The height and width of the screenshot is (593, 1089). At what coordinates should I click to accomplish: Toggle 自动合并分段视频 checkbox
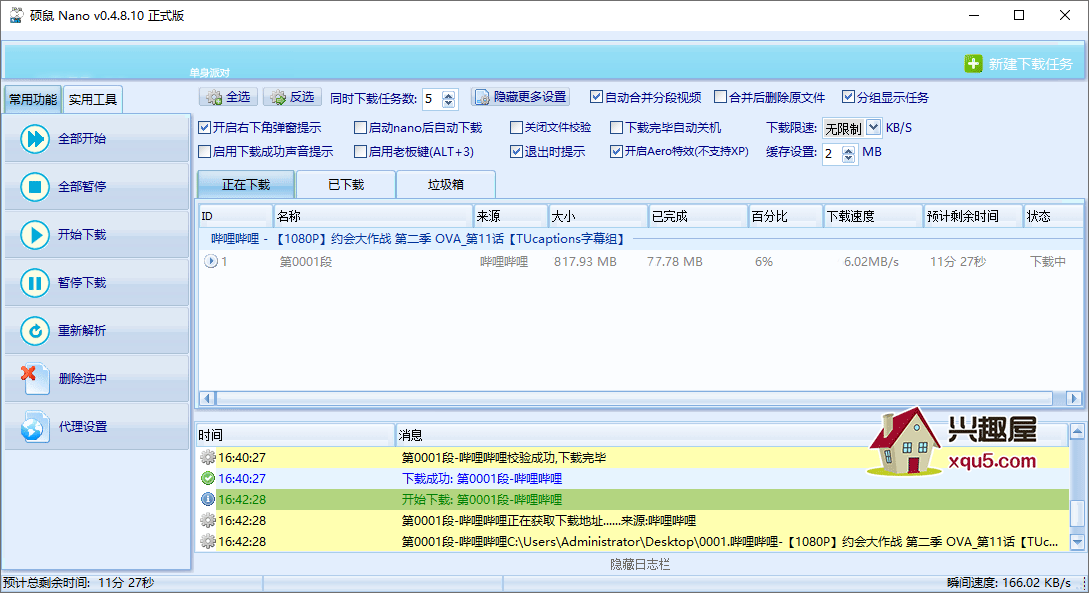pyautogui.click(x=597, y=97)
